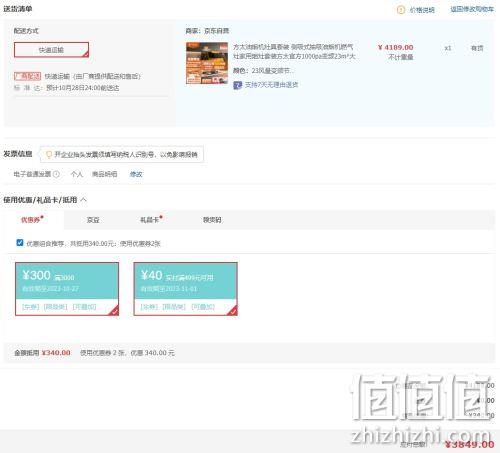Collapse the 使用优惠/礼品卡/抵用 section

coord(83,200)
